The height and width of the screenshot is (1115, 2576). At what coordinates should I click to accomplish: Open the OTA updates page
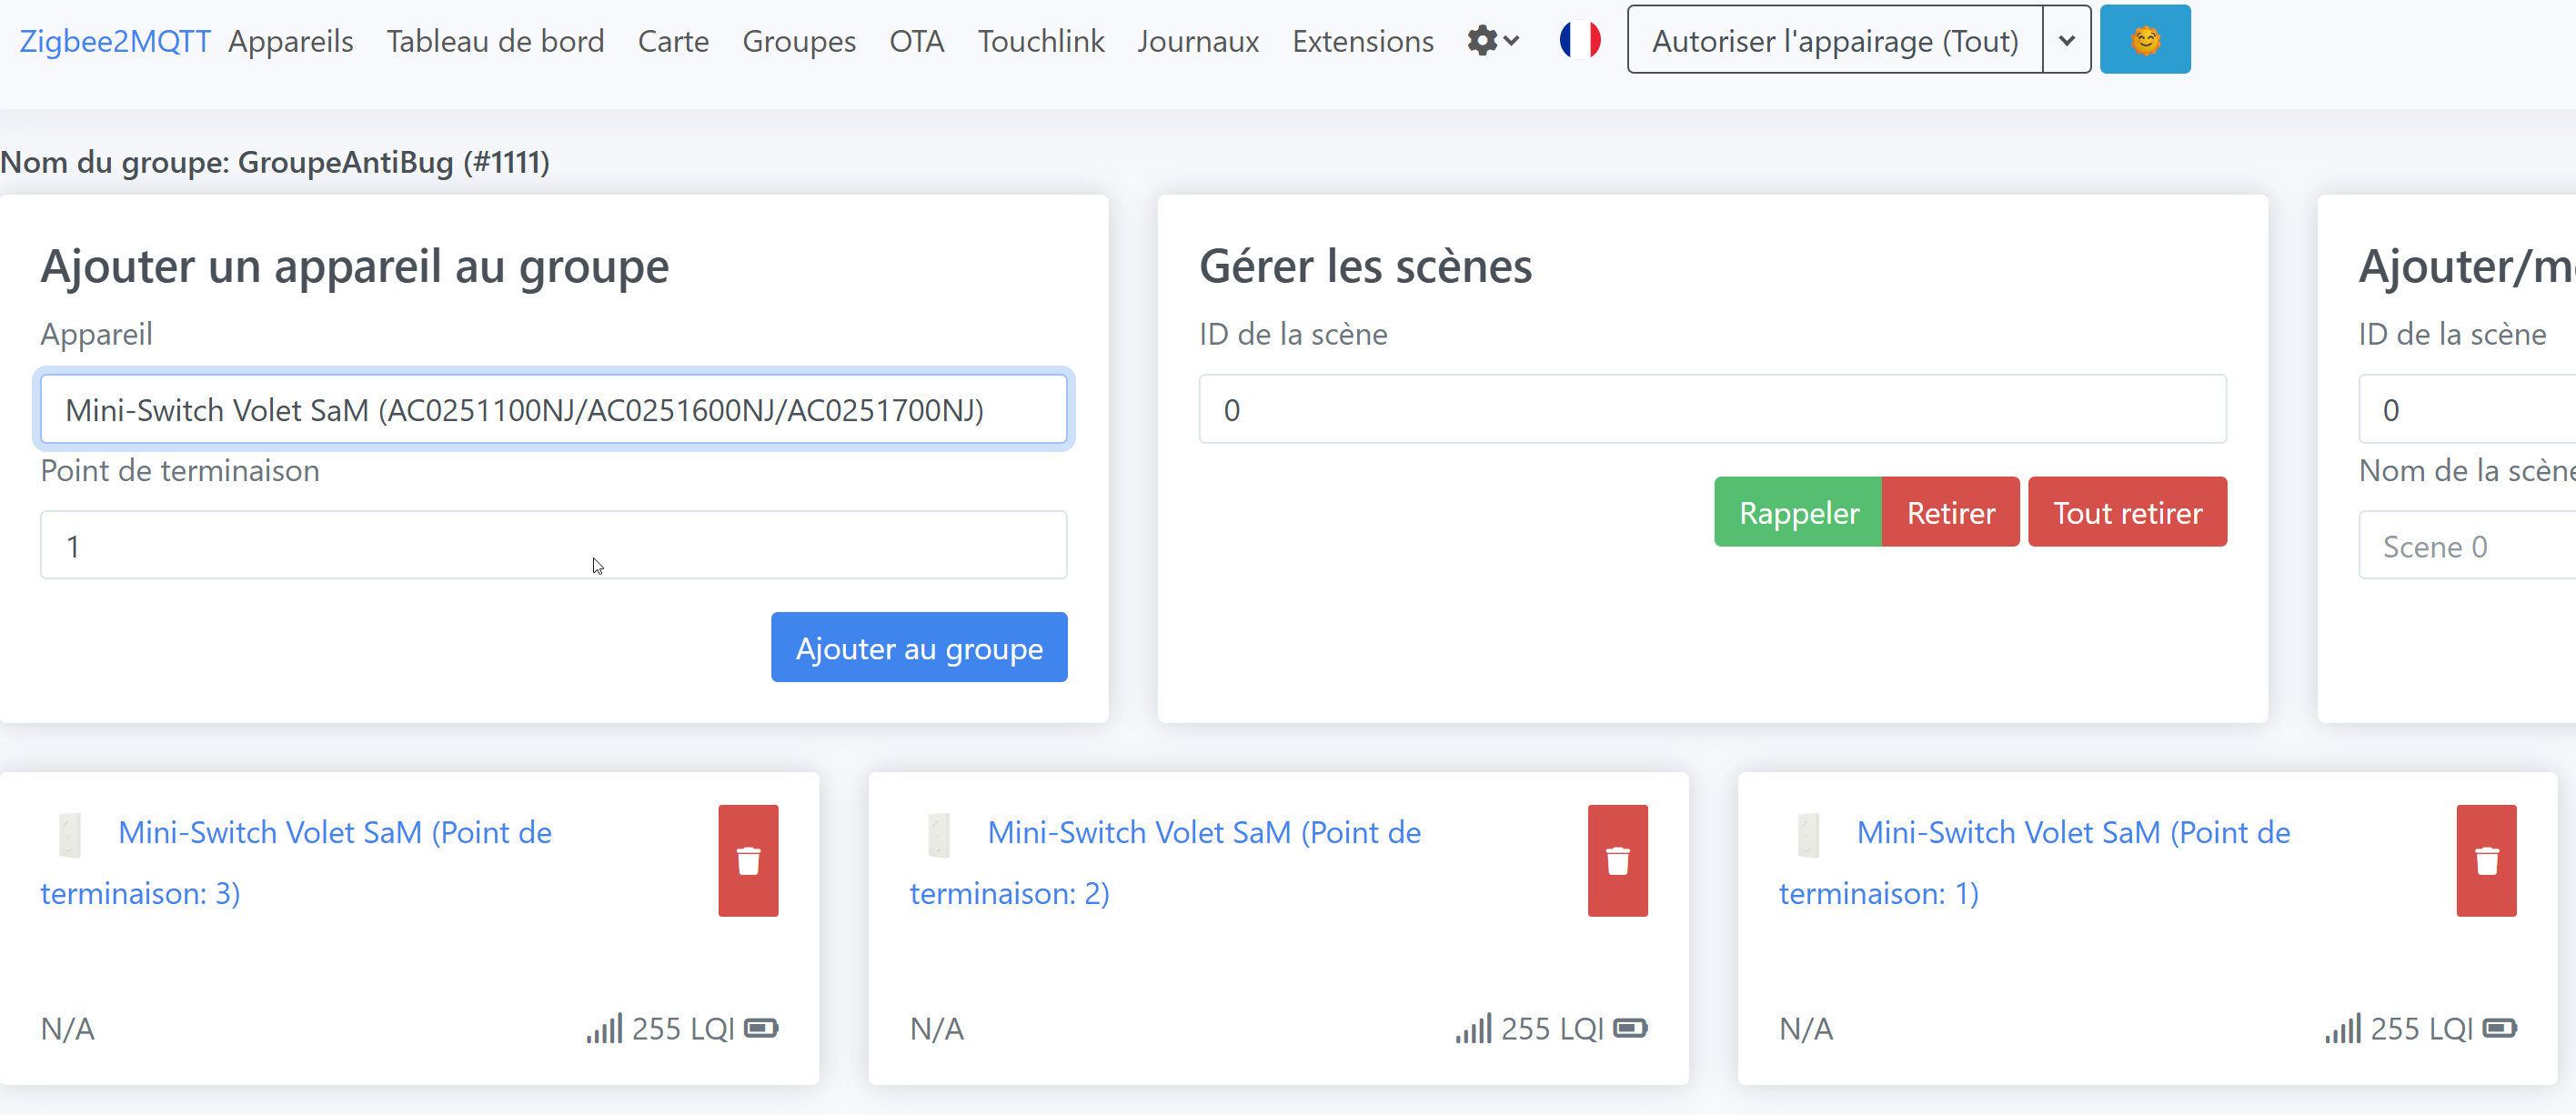coord(917,41)
